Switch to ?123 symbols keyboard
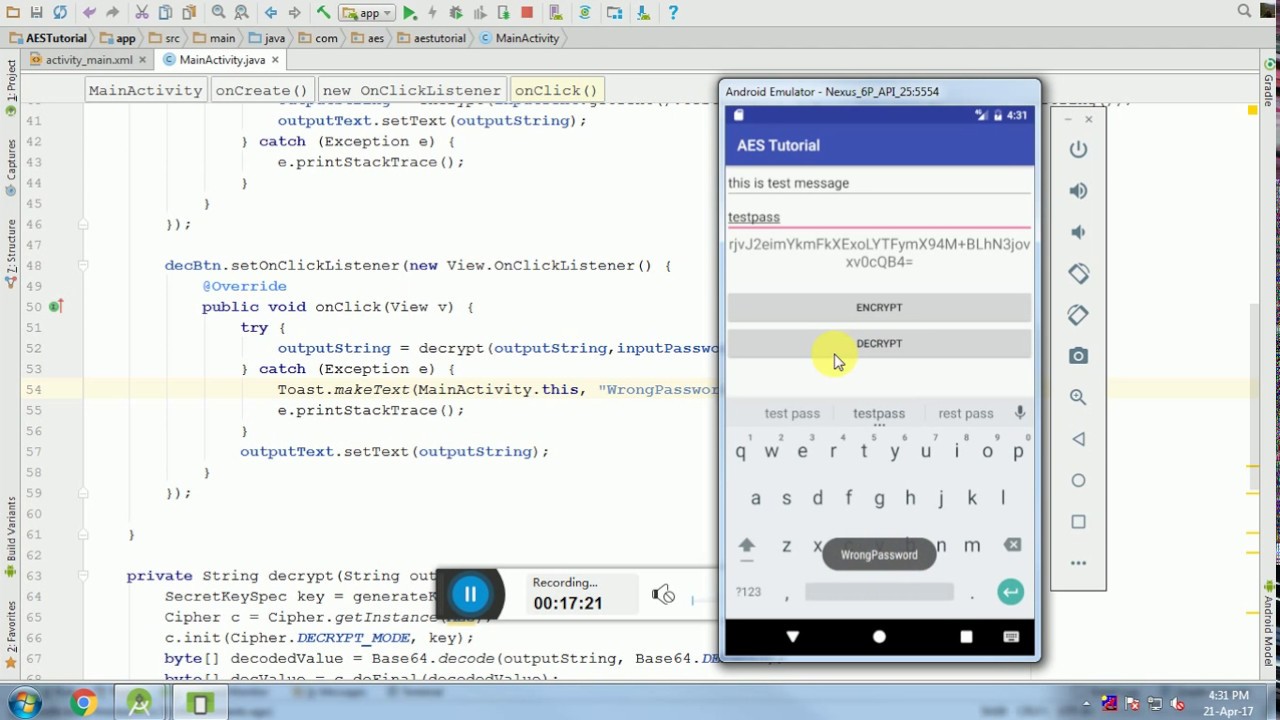 (x=748, y=592)
